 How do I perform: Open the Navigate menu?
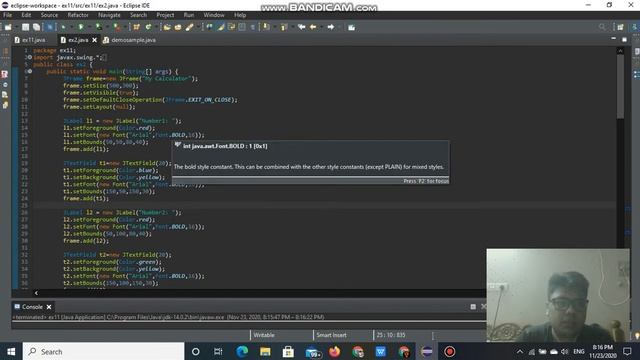click(109, 15)
